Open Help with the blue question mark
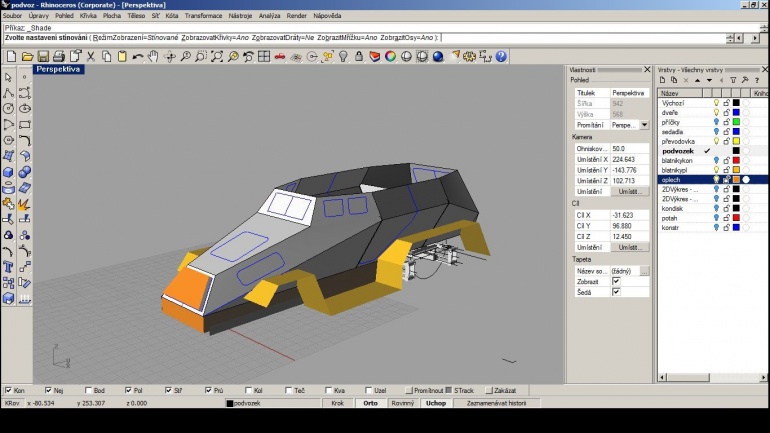This screenshot has width=770, height=433. 501,56
